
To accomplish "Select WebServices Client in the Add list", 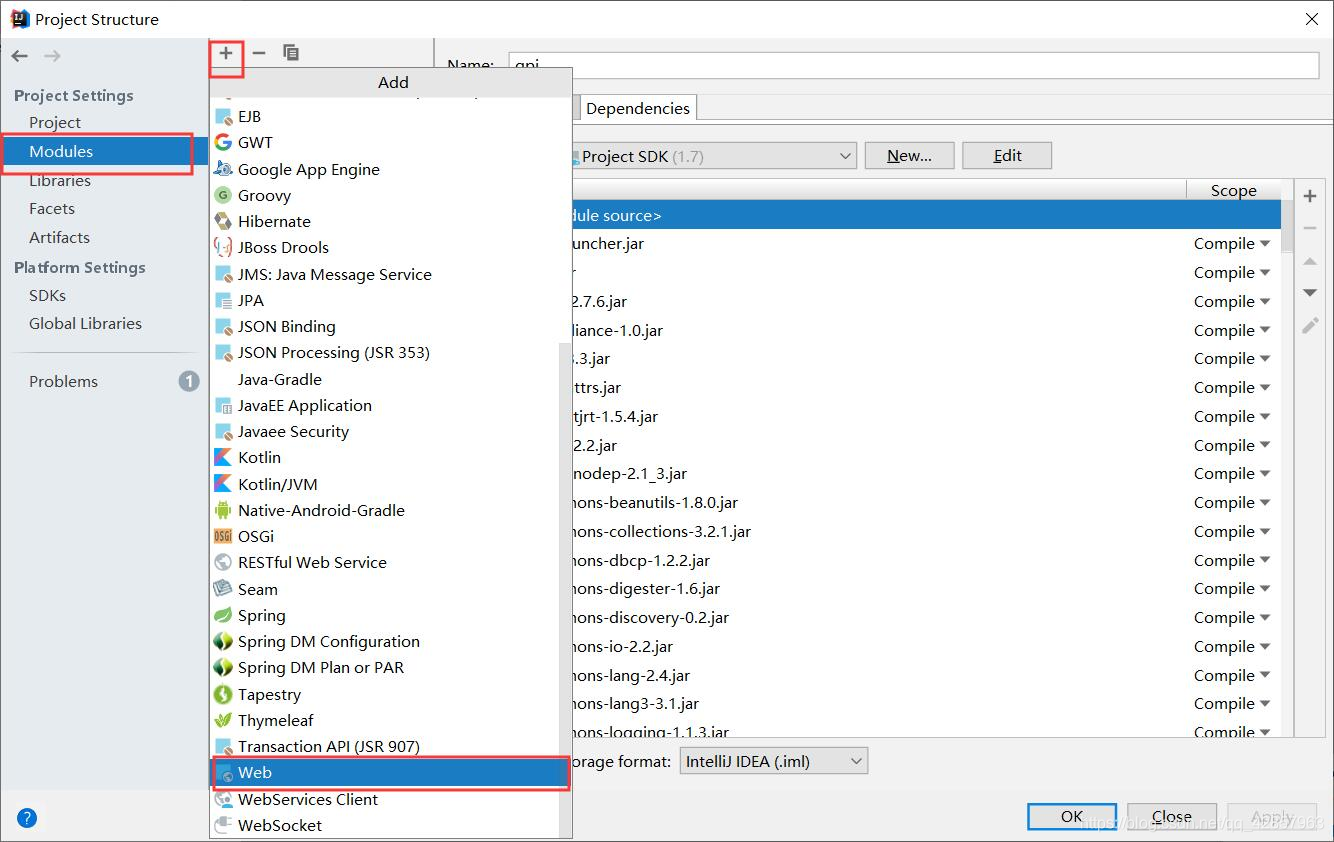I will pyautogui.click(x=385, y=799).
